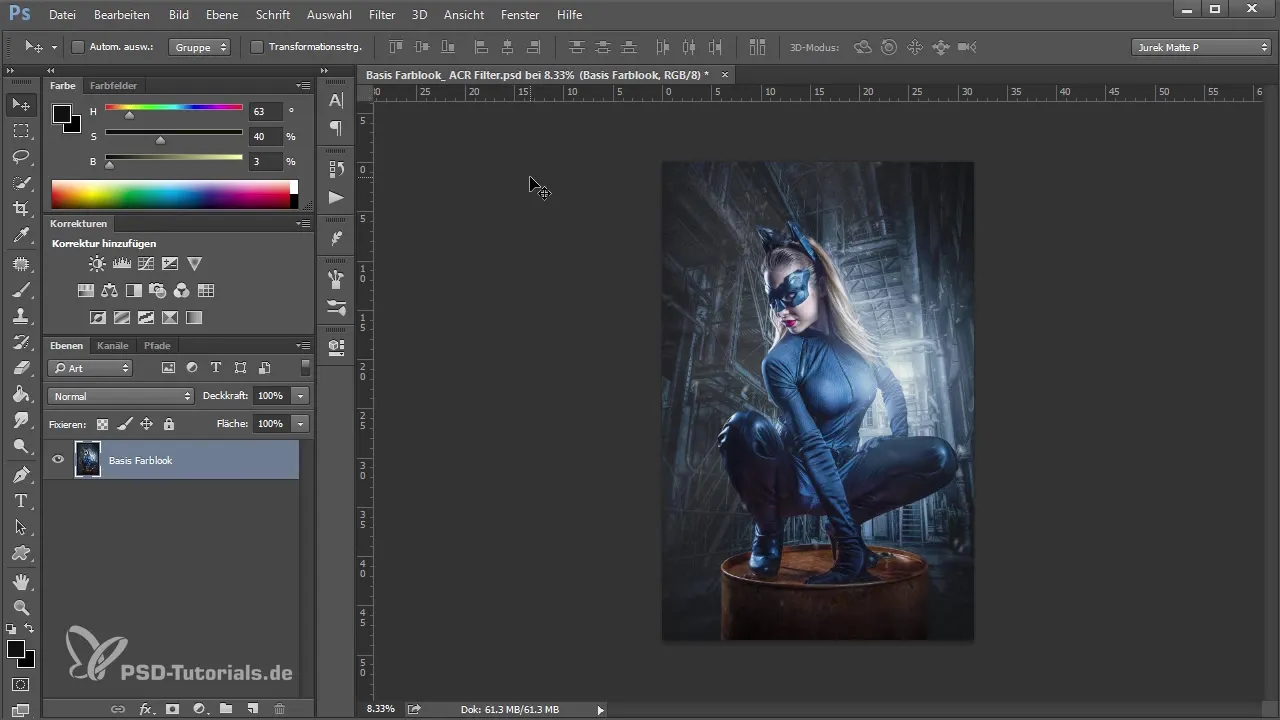Screen dimensions: 1280x720
Task: Select the Custom Shape tool
Action: pyautogui.click(x=21, y=552)
